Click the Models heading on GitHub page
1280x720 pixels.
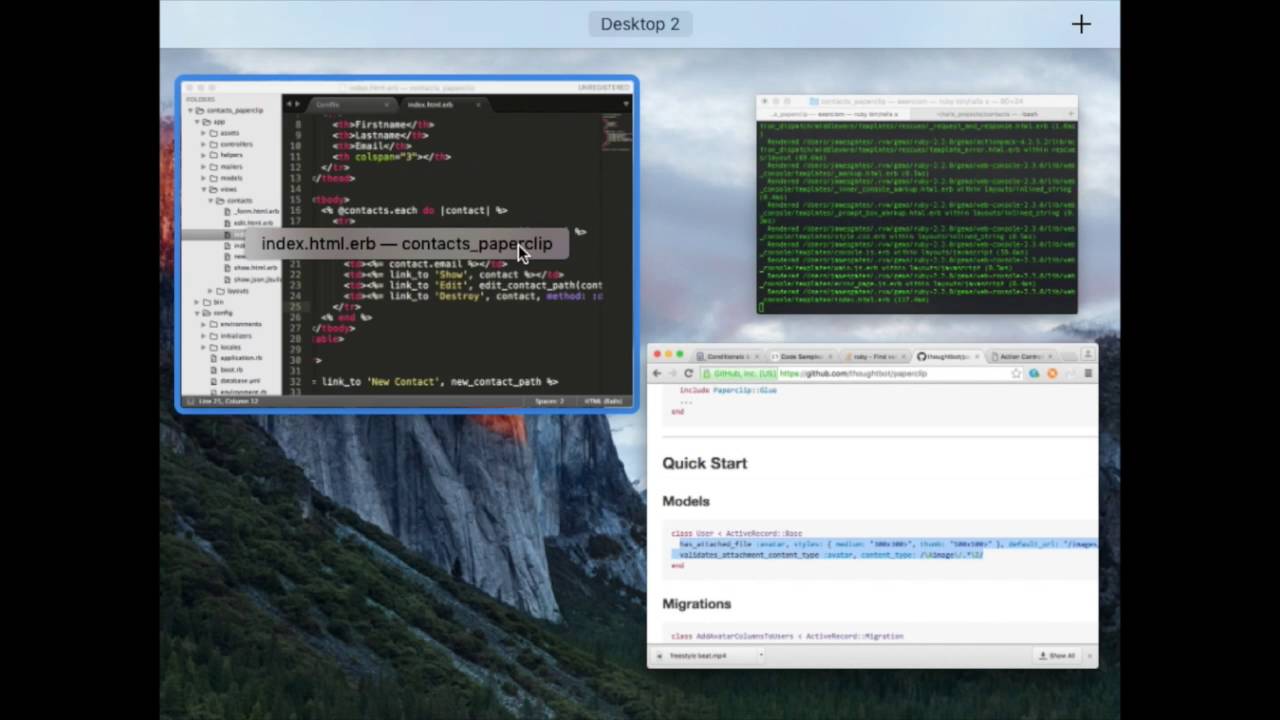686,501
